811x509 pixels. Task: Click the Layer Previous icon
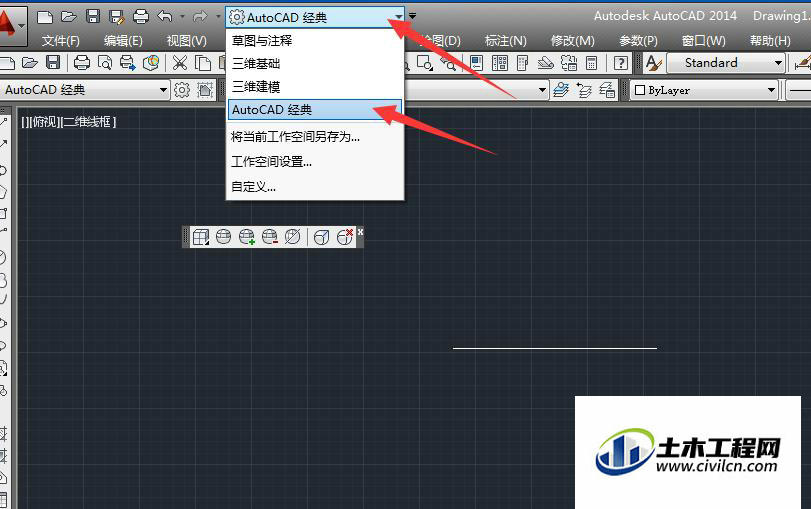tap(584, 90)
